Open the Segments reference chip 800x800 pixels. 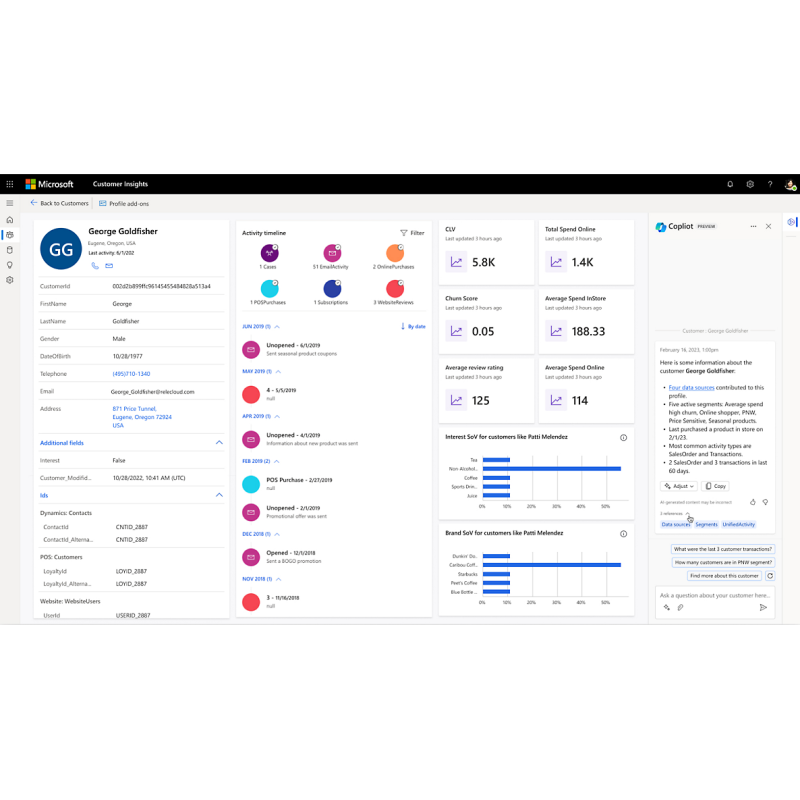pos(706,524)
